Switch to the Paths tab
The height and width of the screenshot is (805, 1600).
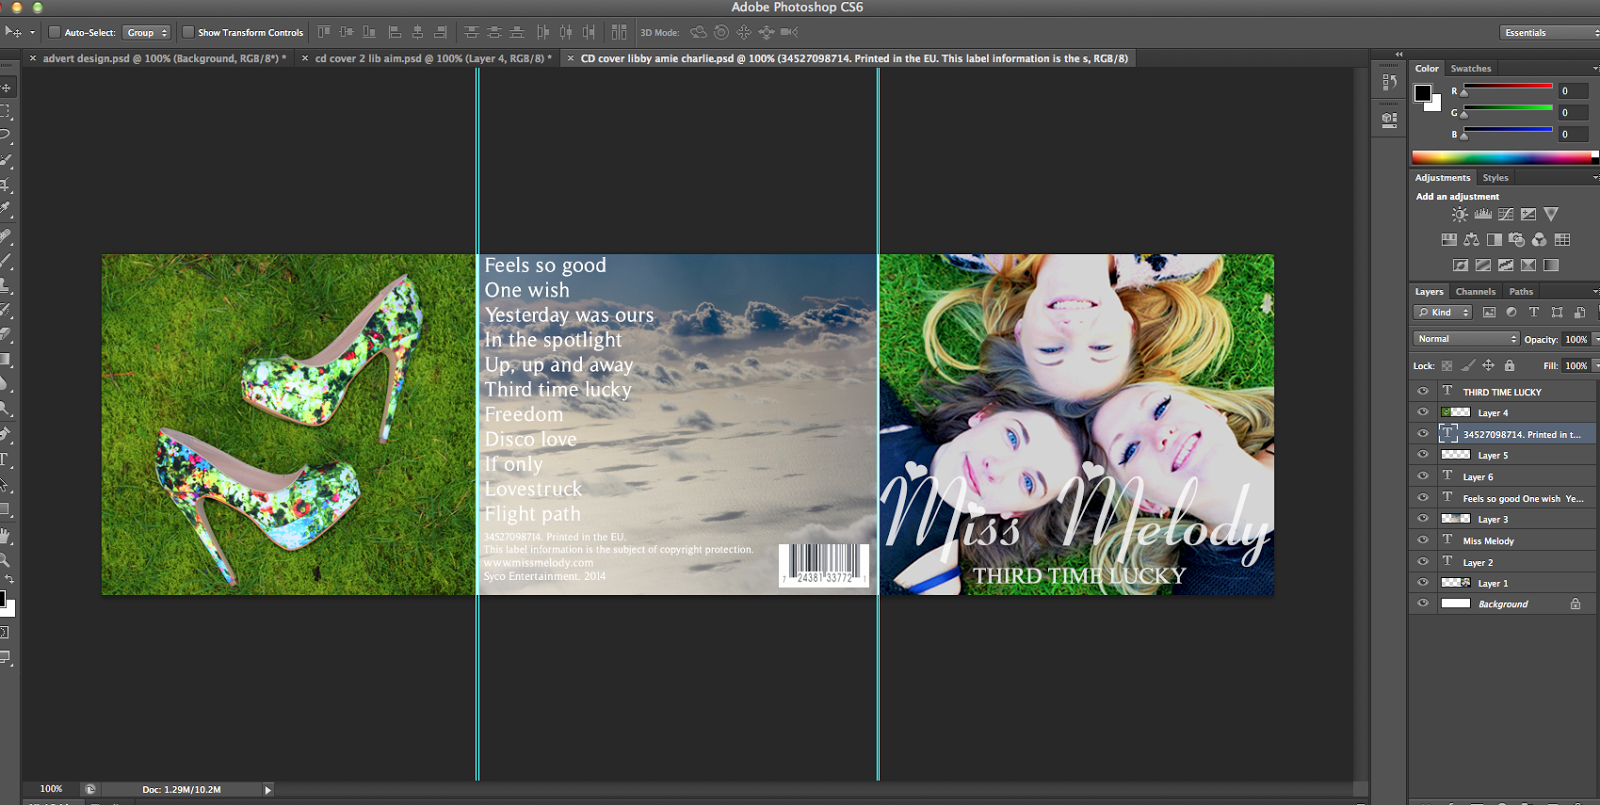1521,291
